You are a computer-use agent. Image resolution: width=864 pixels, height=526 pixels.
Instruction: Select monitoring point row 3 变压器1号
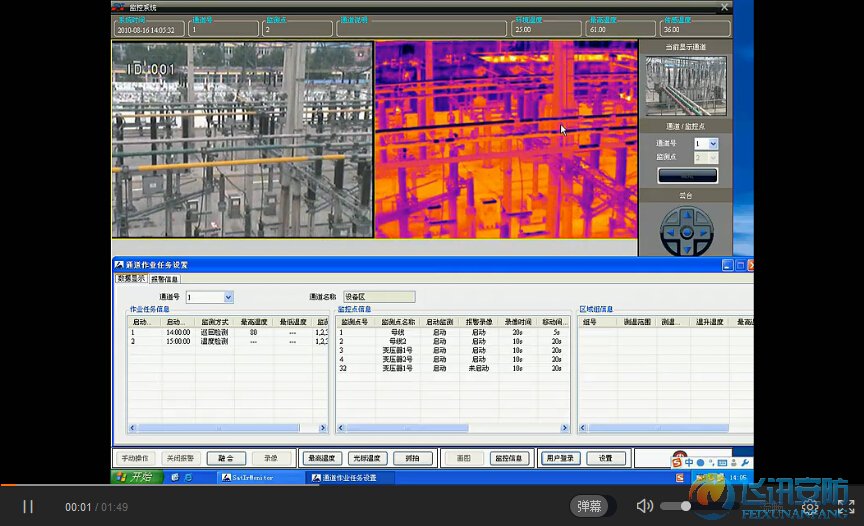(453, 350)
